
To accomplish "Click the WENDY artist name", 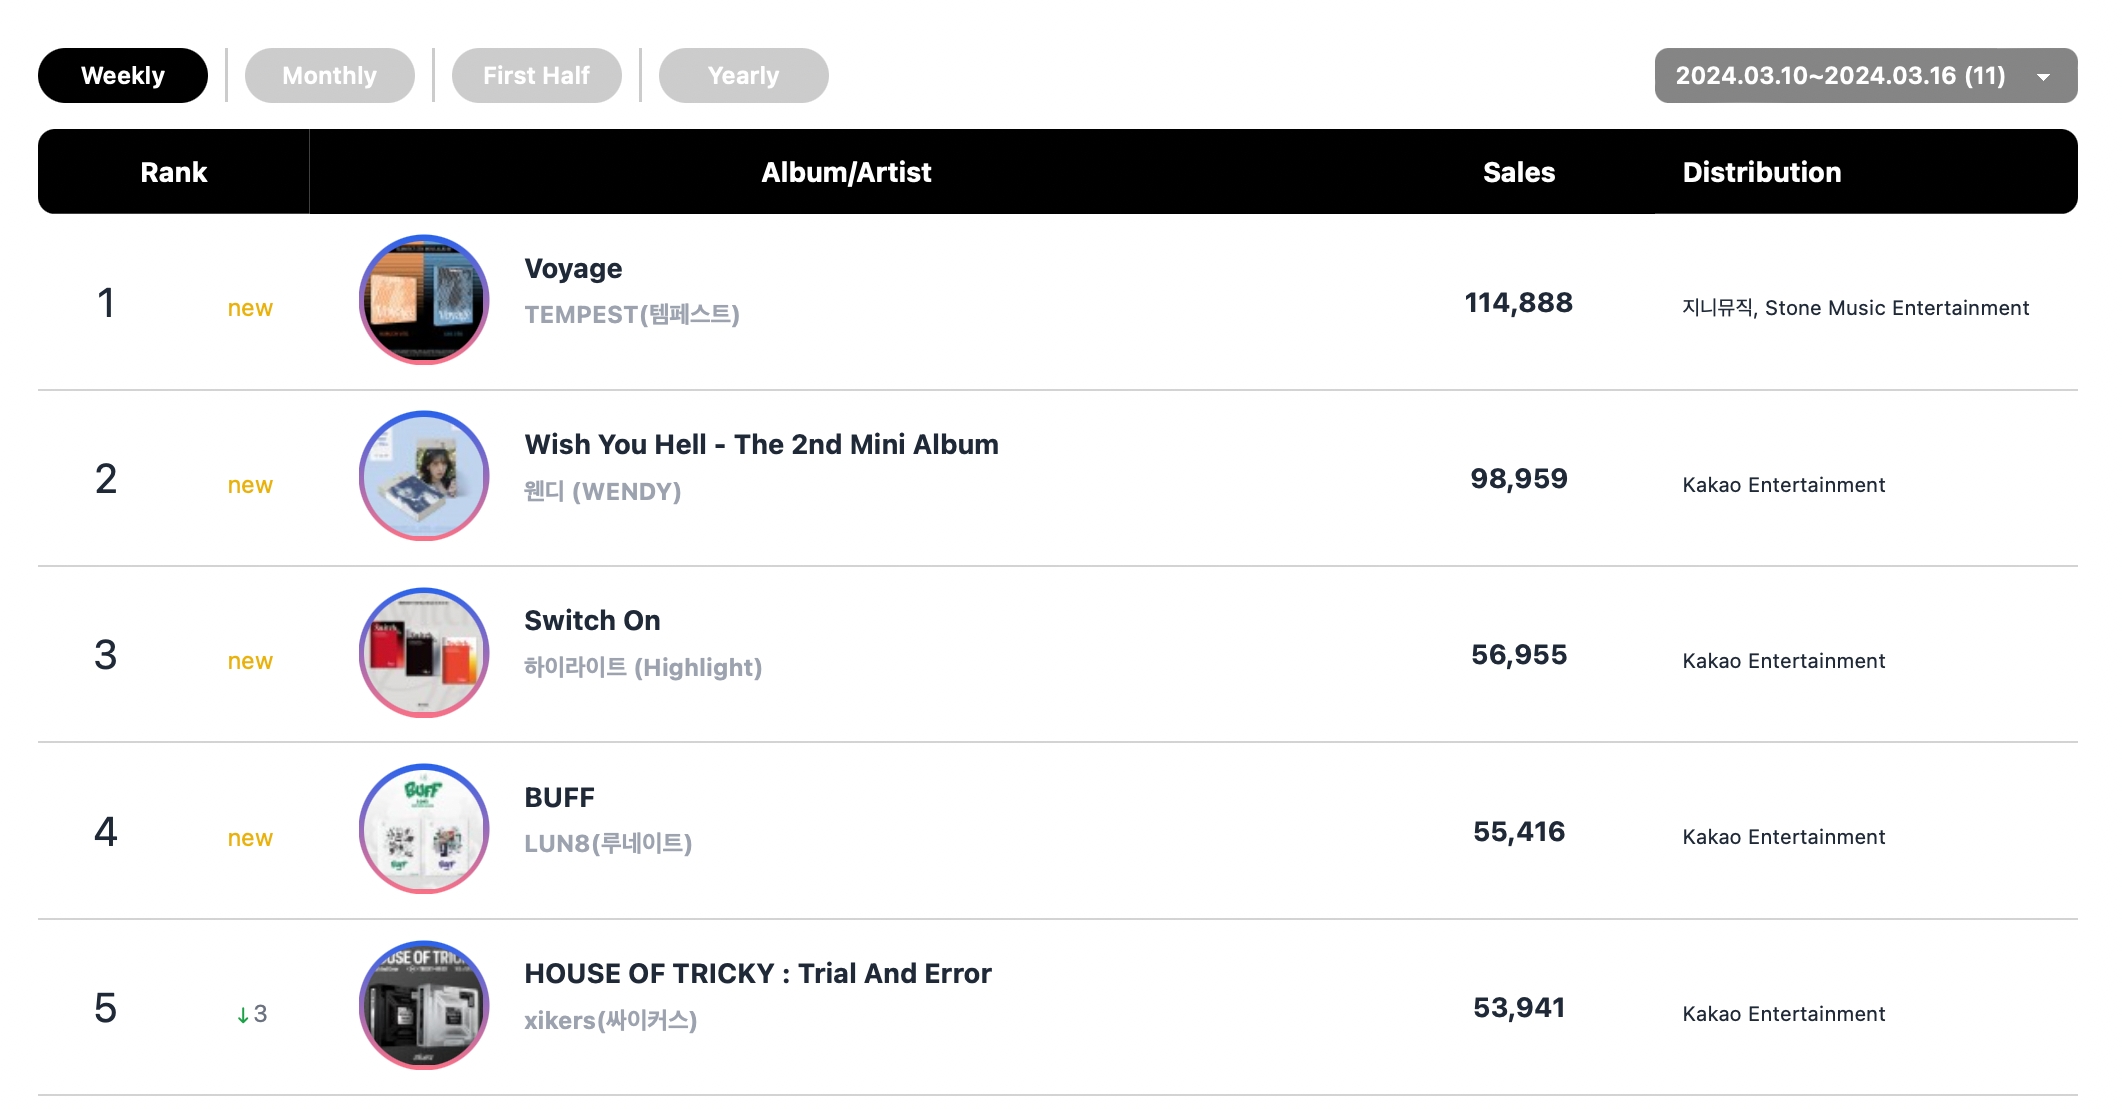I will (602, 491).
